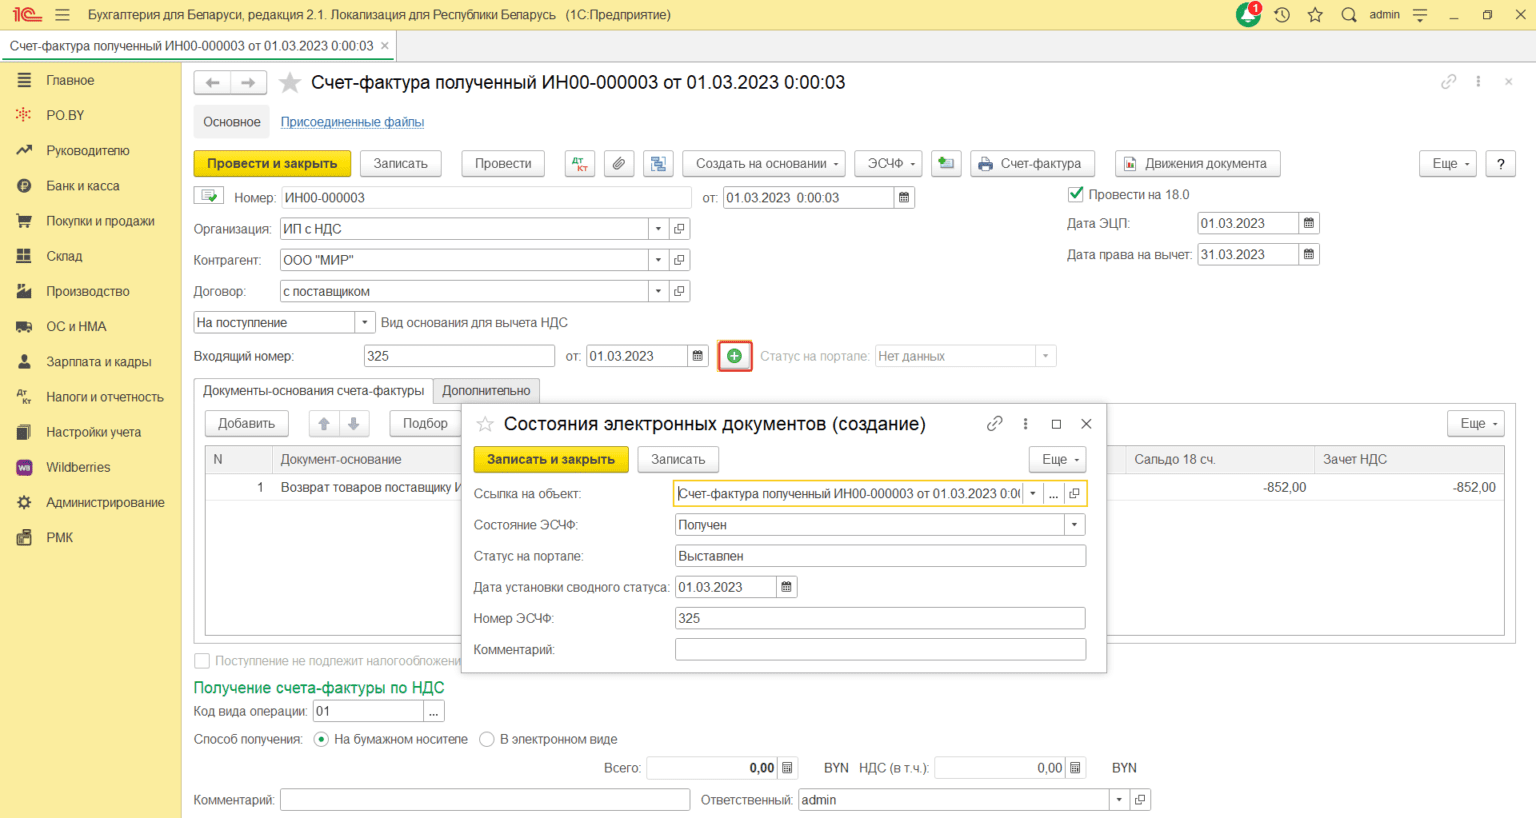Expand the Состояние ЭСЧФ dropdown
1536x818 pixels.
pos(1074,525)
